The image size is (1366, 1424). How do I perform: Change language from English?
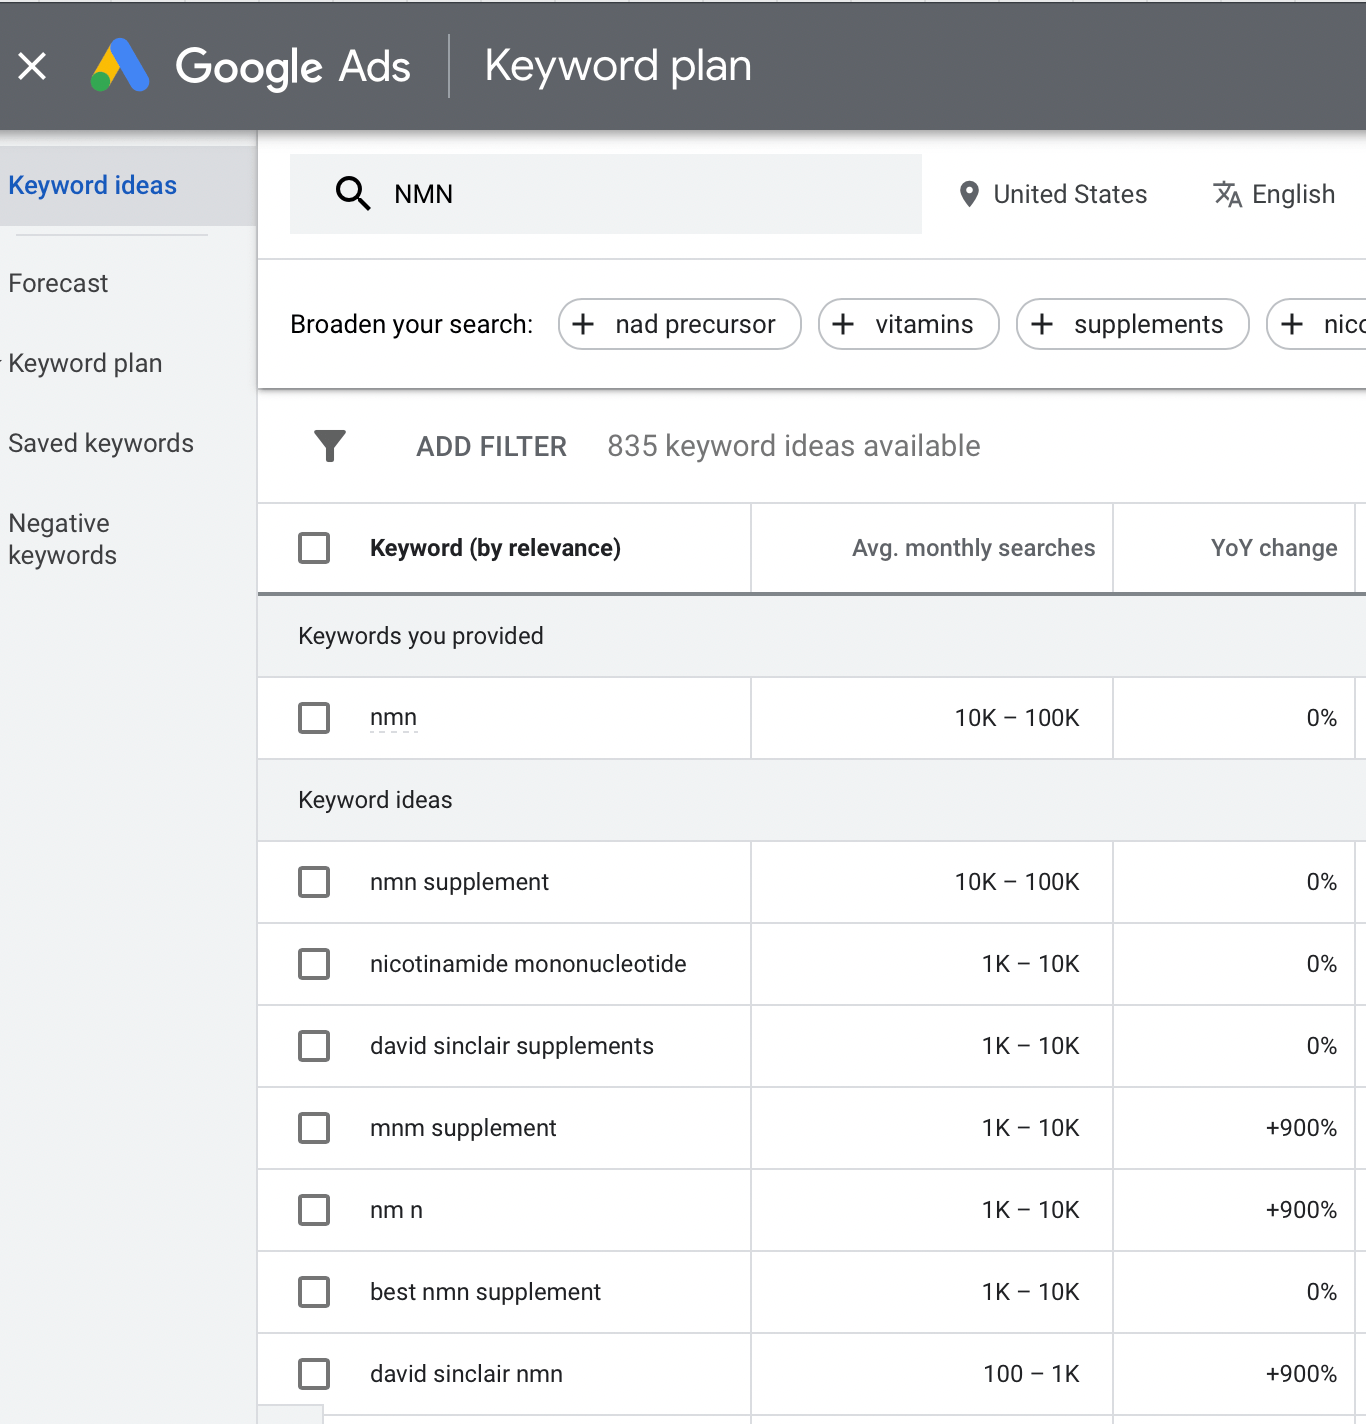click(x=1274, y=194)
